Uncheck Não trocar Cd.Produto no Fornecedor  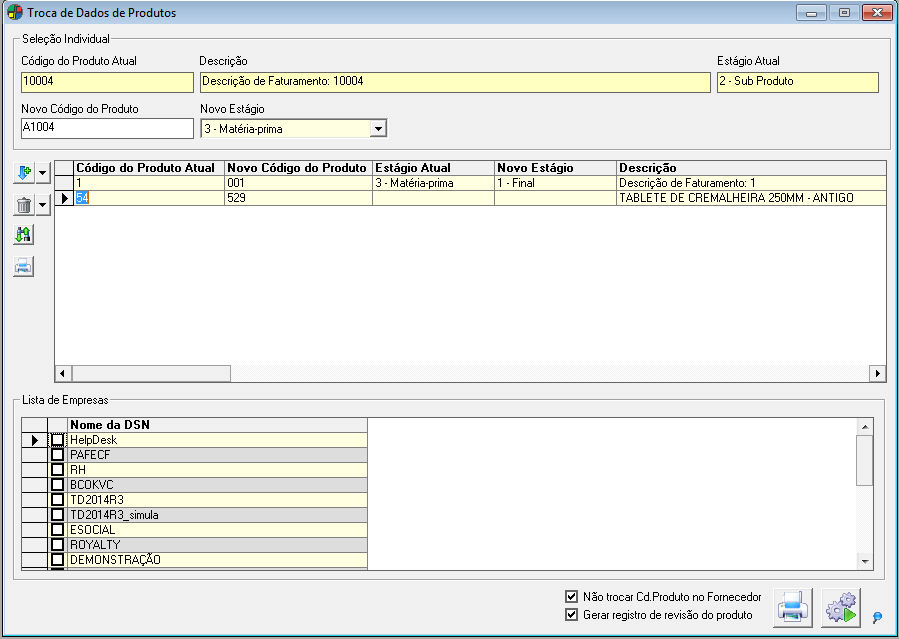[x=572, y=596]
